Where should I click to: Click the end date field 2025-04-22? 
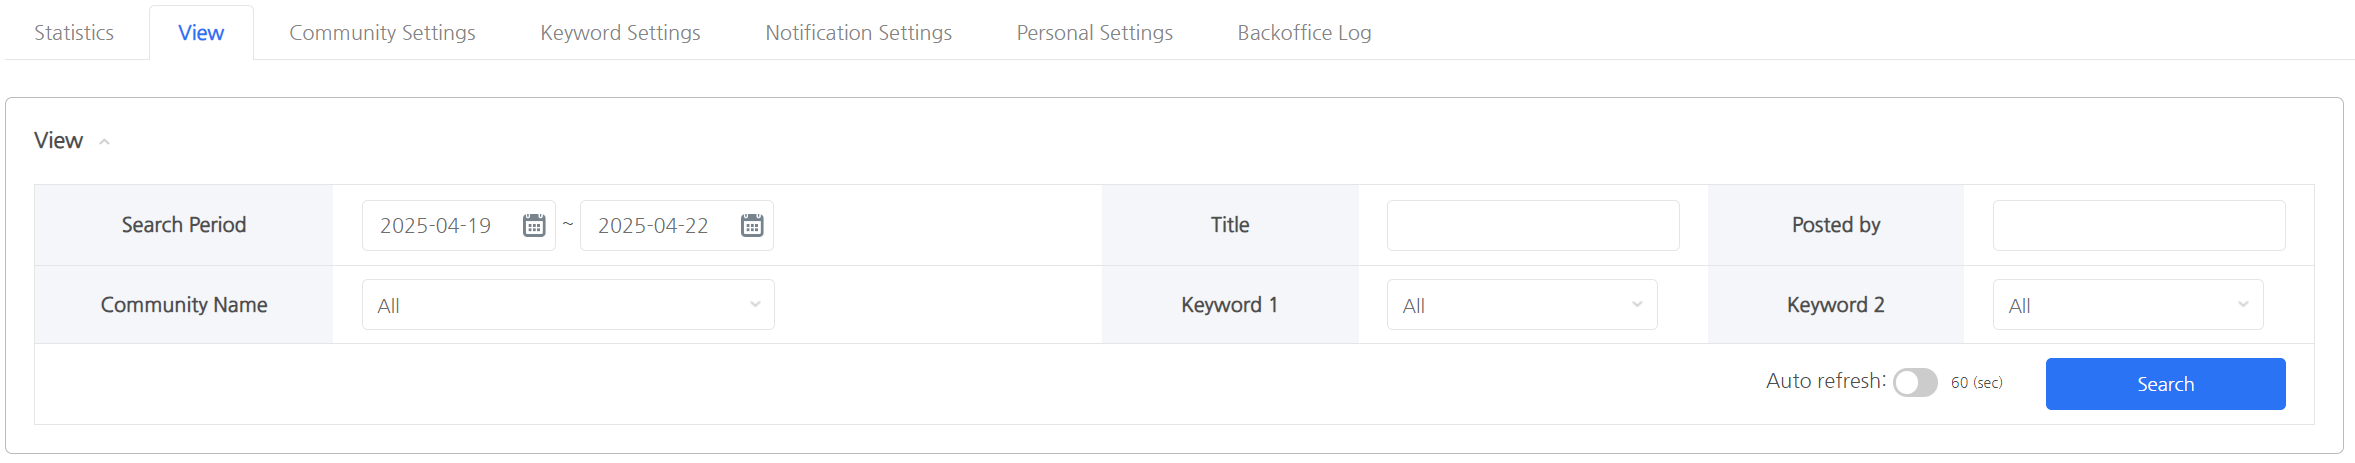[x=654, y=226]
